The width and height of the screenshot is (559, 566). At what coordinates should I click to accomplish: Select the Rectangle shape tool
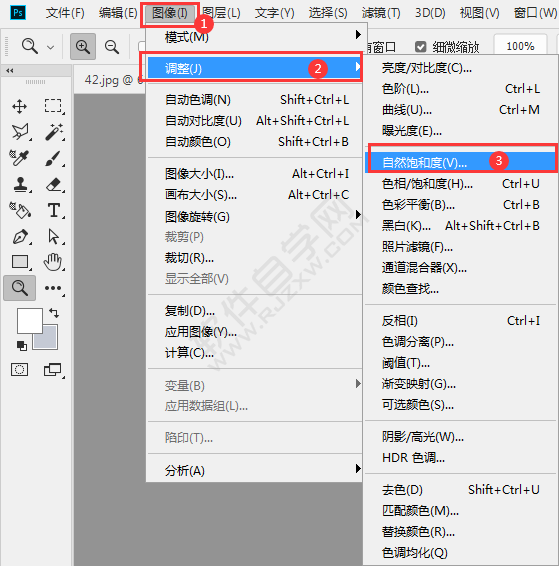[x=20, y=262]
